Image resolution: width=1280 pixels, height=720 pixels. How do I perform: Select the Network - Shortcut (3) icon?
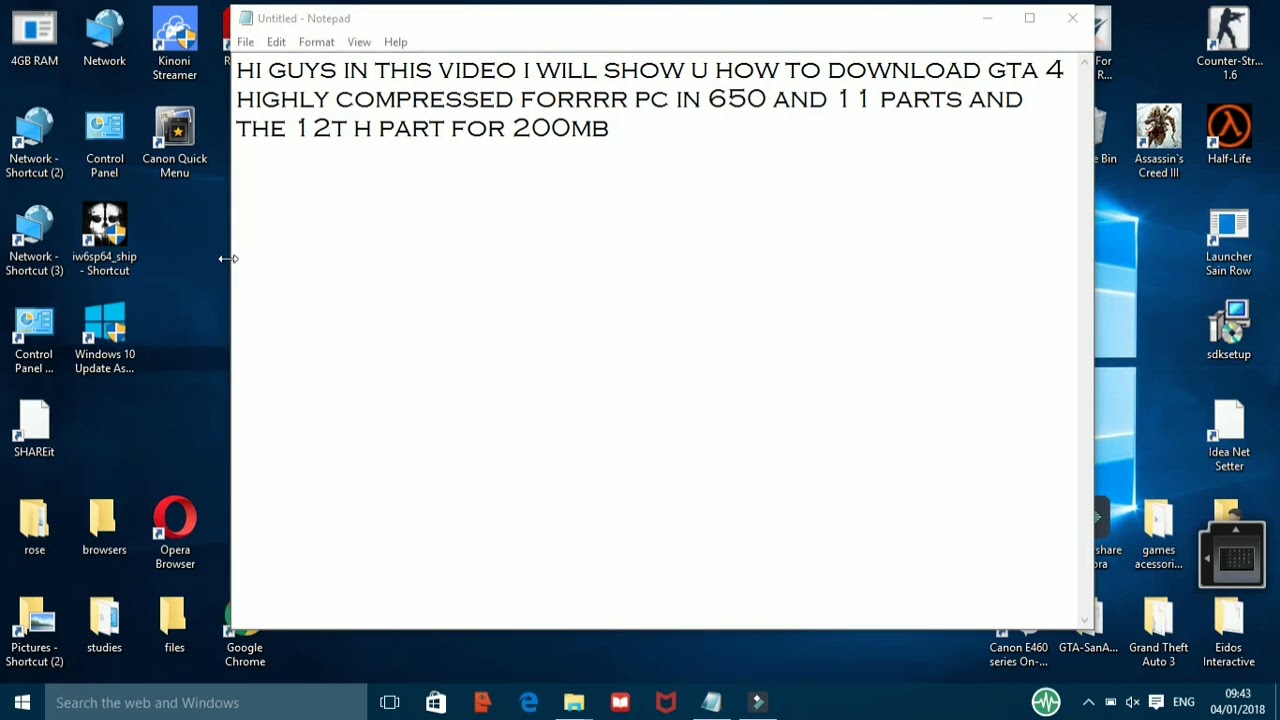click(34, 241)
